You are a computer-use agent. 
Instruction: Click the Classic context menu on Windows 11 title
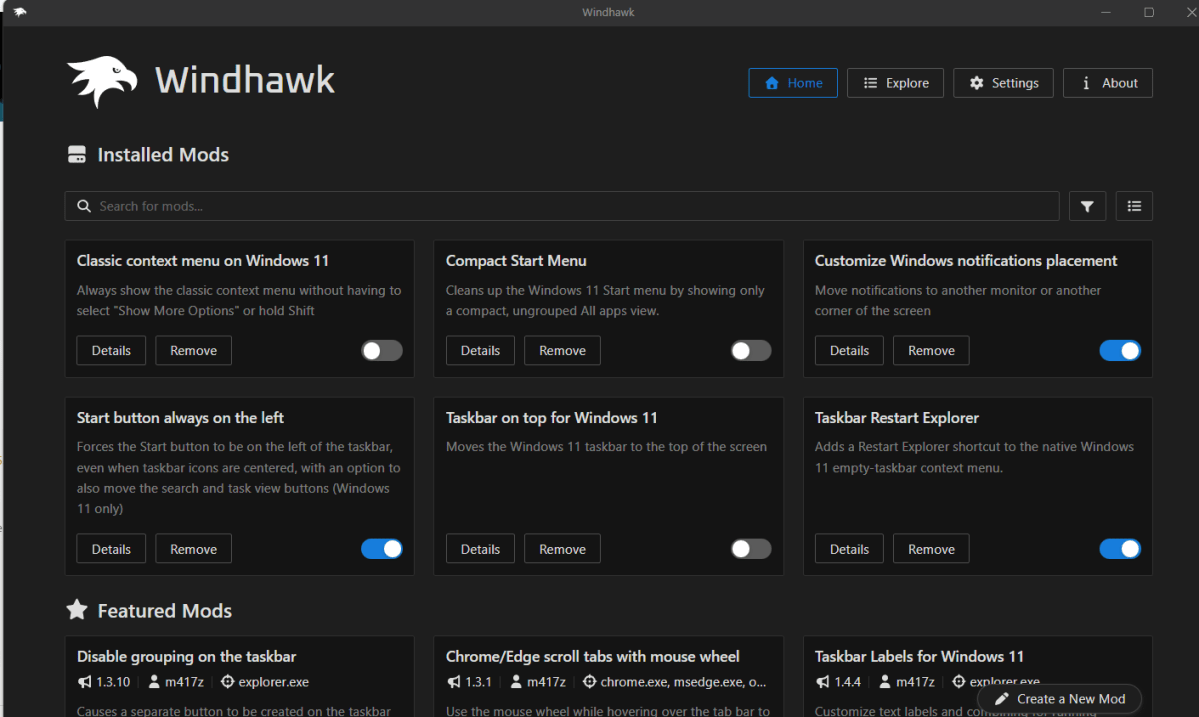(203, 261)
